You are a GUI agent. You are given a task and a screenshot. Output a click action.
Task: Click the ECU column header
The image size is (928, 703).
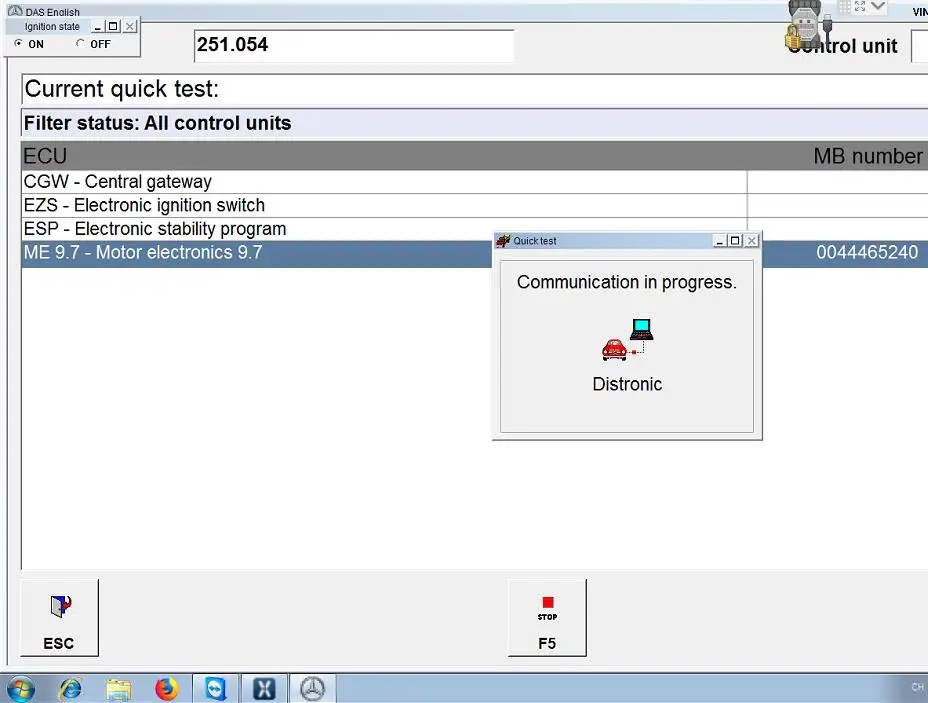45,156
